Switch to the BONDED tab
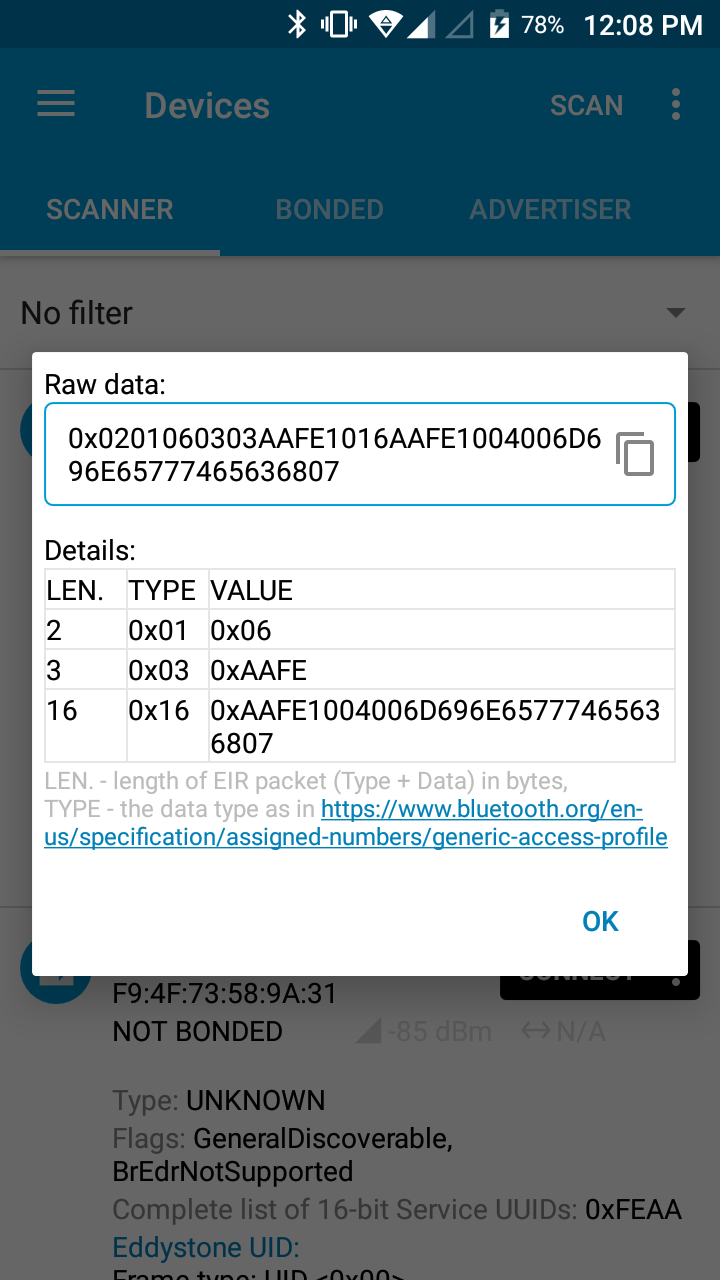Screen dimensions: 720x1280 click(x=330, y=210)
